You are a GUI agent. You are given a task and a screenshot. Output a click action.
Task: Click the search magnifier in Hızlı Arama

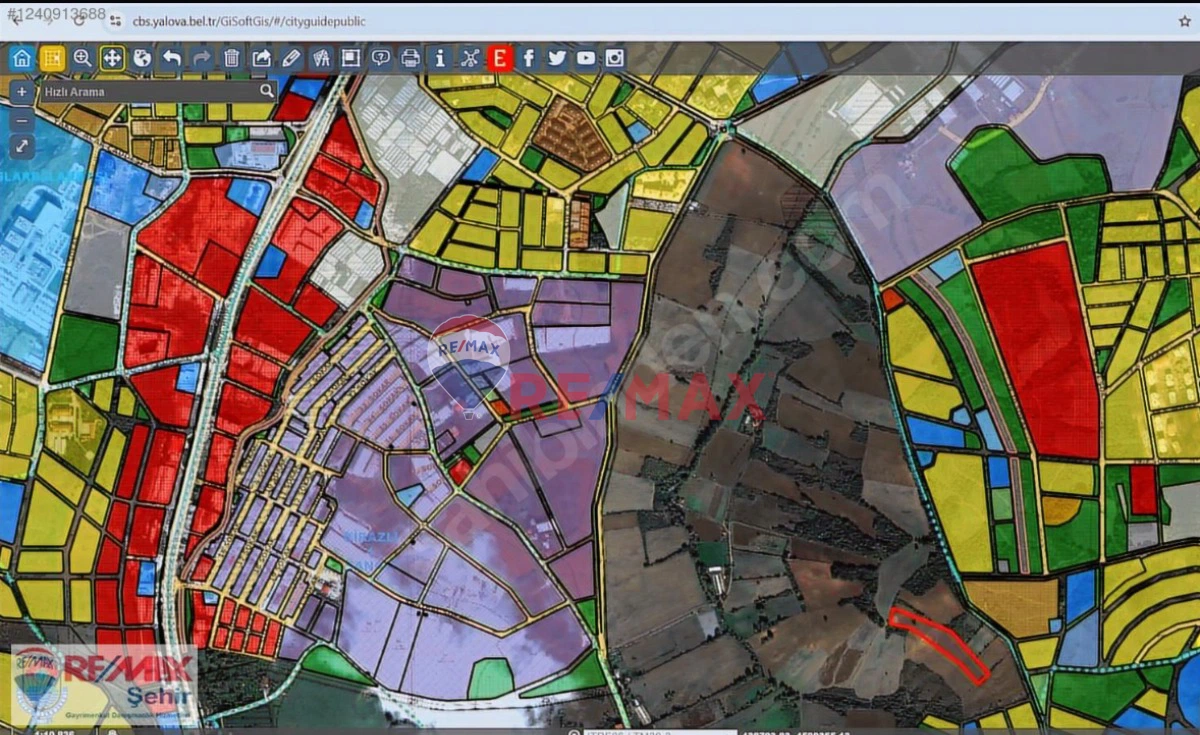coord(266,91)
